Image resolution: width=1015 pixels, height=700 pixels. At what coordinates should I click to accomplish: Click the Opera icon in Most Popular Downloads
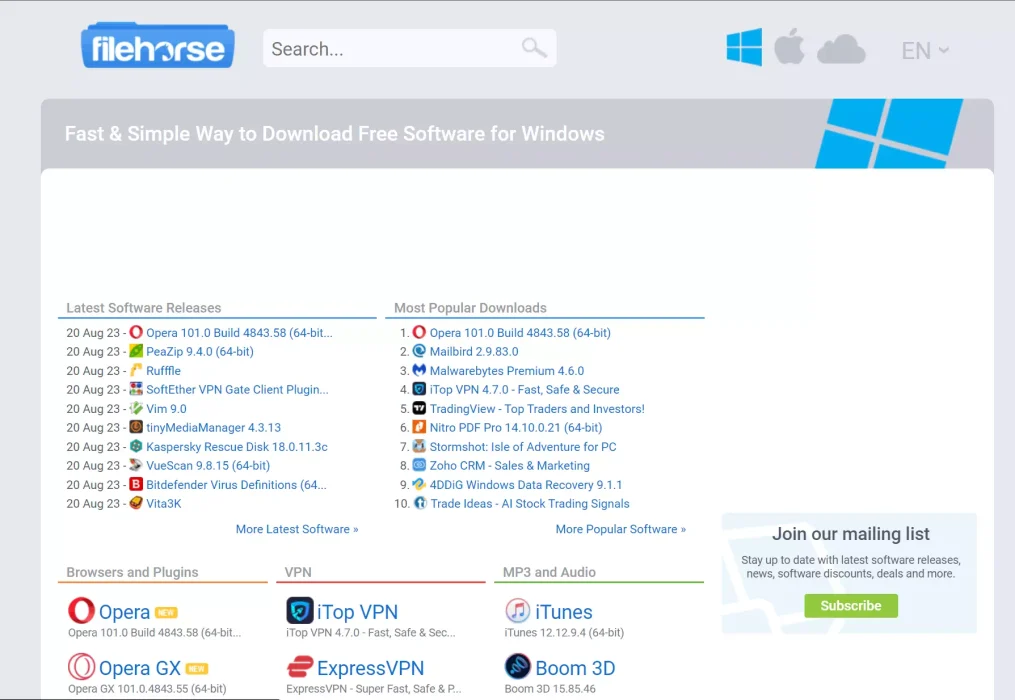pyautogui.click(x=419, y=332)
